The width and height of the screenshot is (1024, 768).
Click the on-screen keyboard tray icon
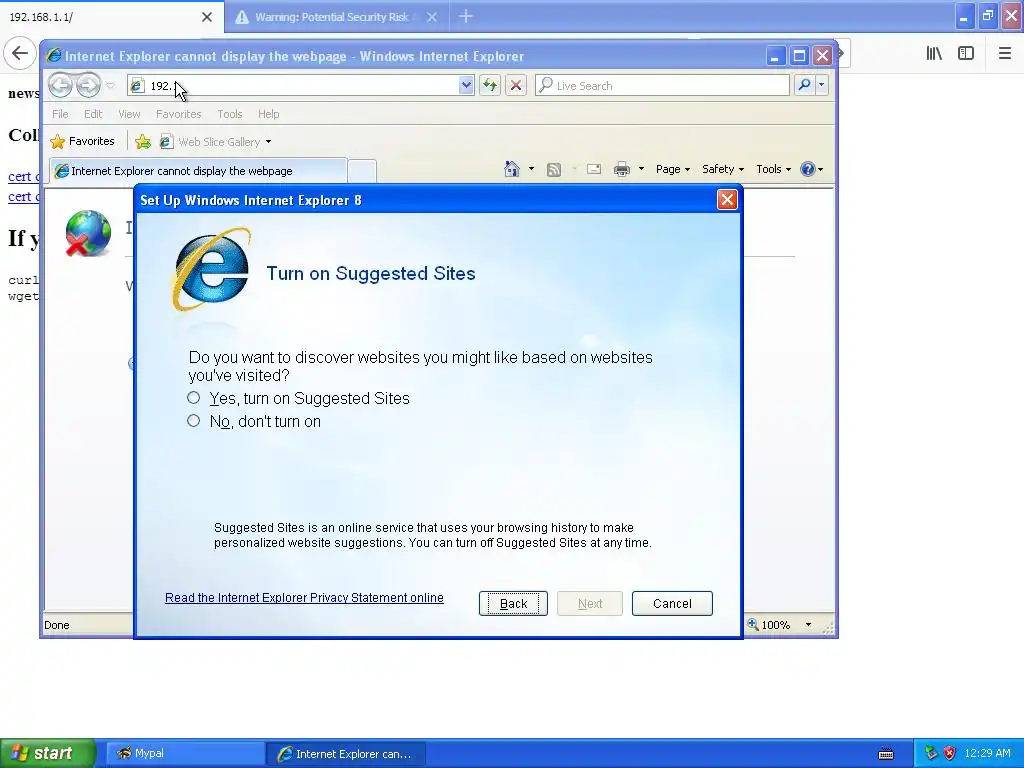tap(886, 754)
